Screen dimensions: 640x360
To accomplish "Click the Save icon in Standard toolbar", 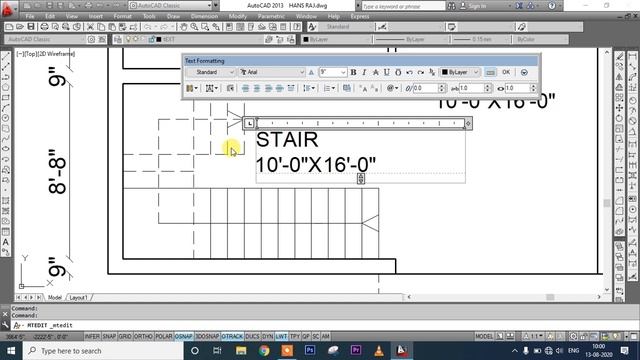I will click(31, 27).
